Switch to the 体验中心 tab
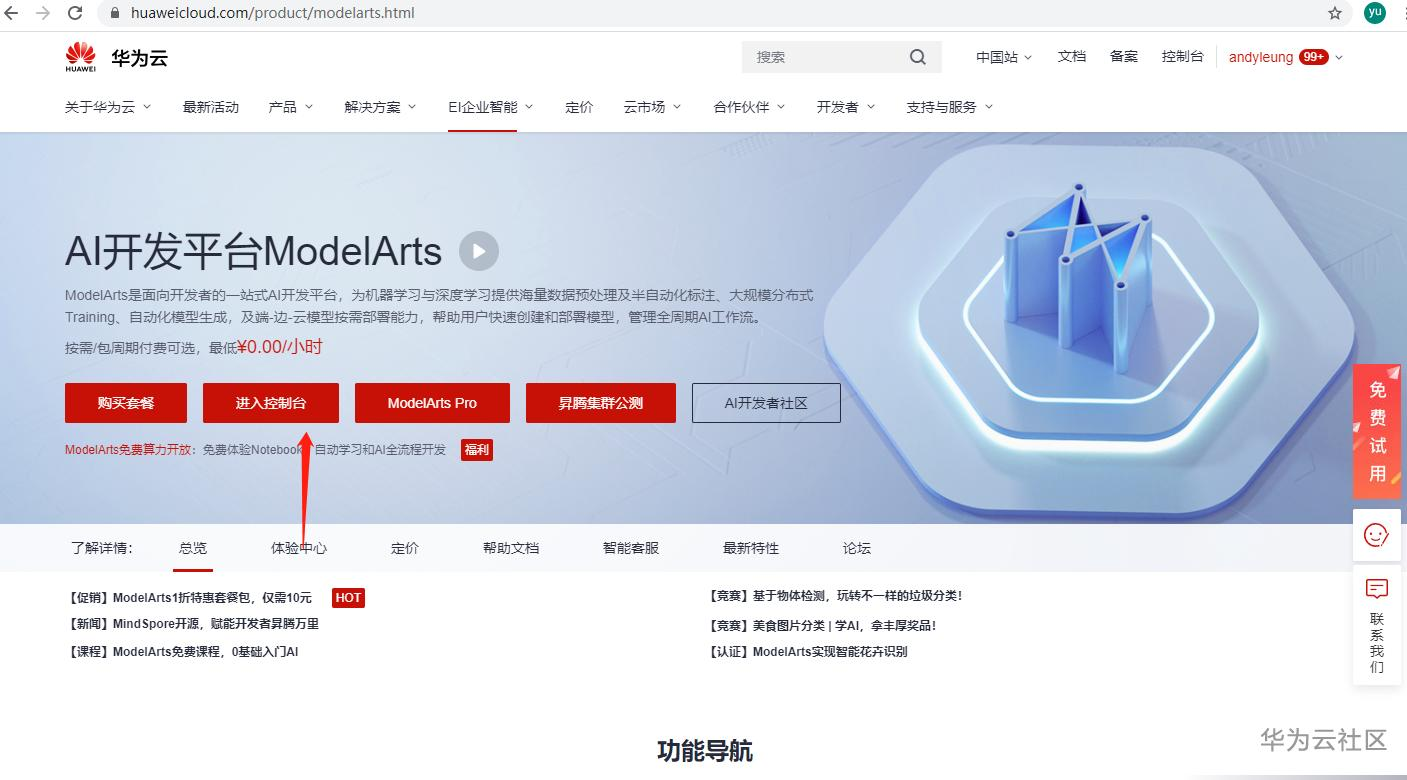This screenshot has width=1407, height=780. pos(299,548)
